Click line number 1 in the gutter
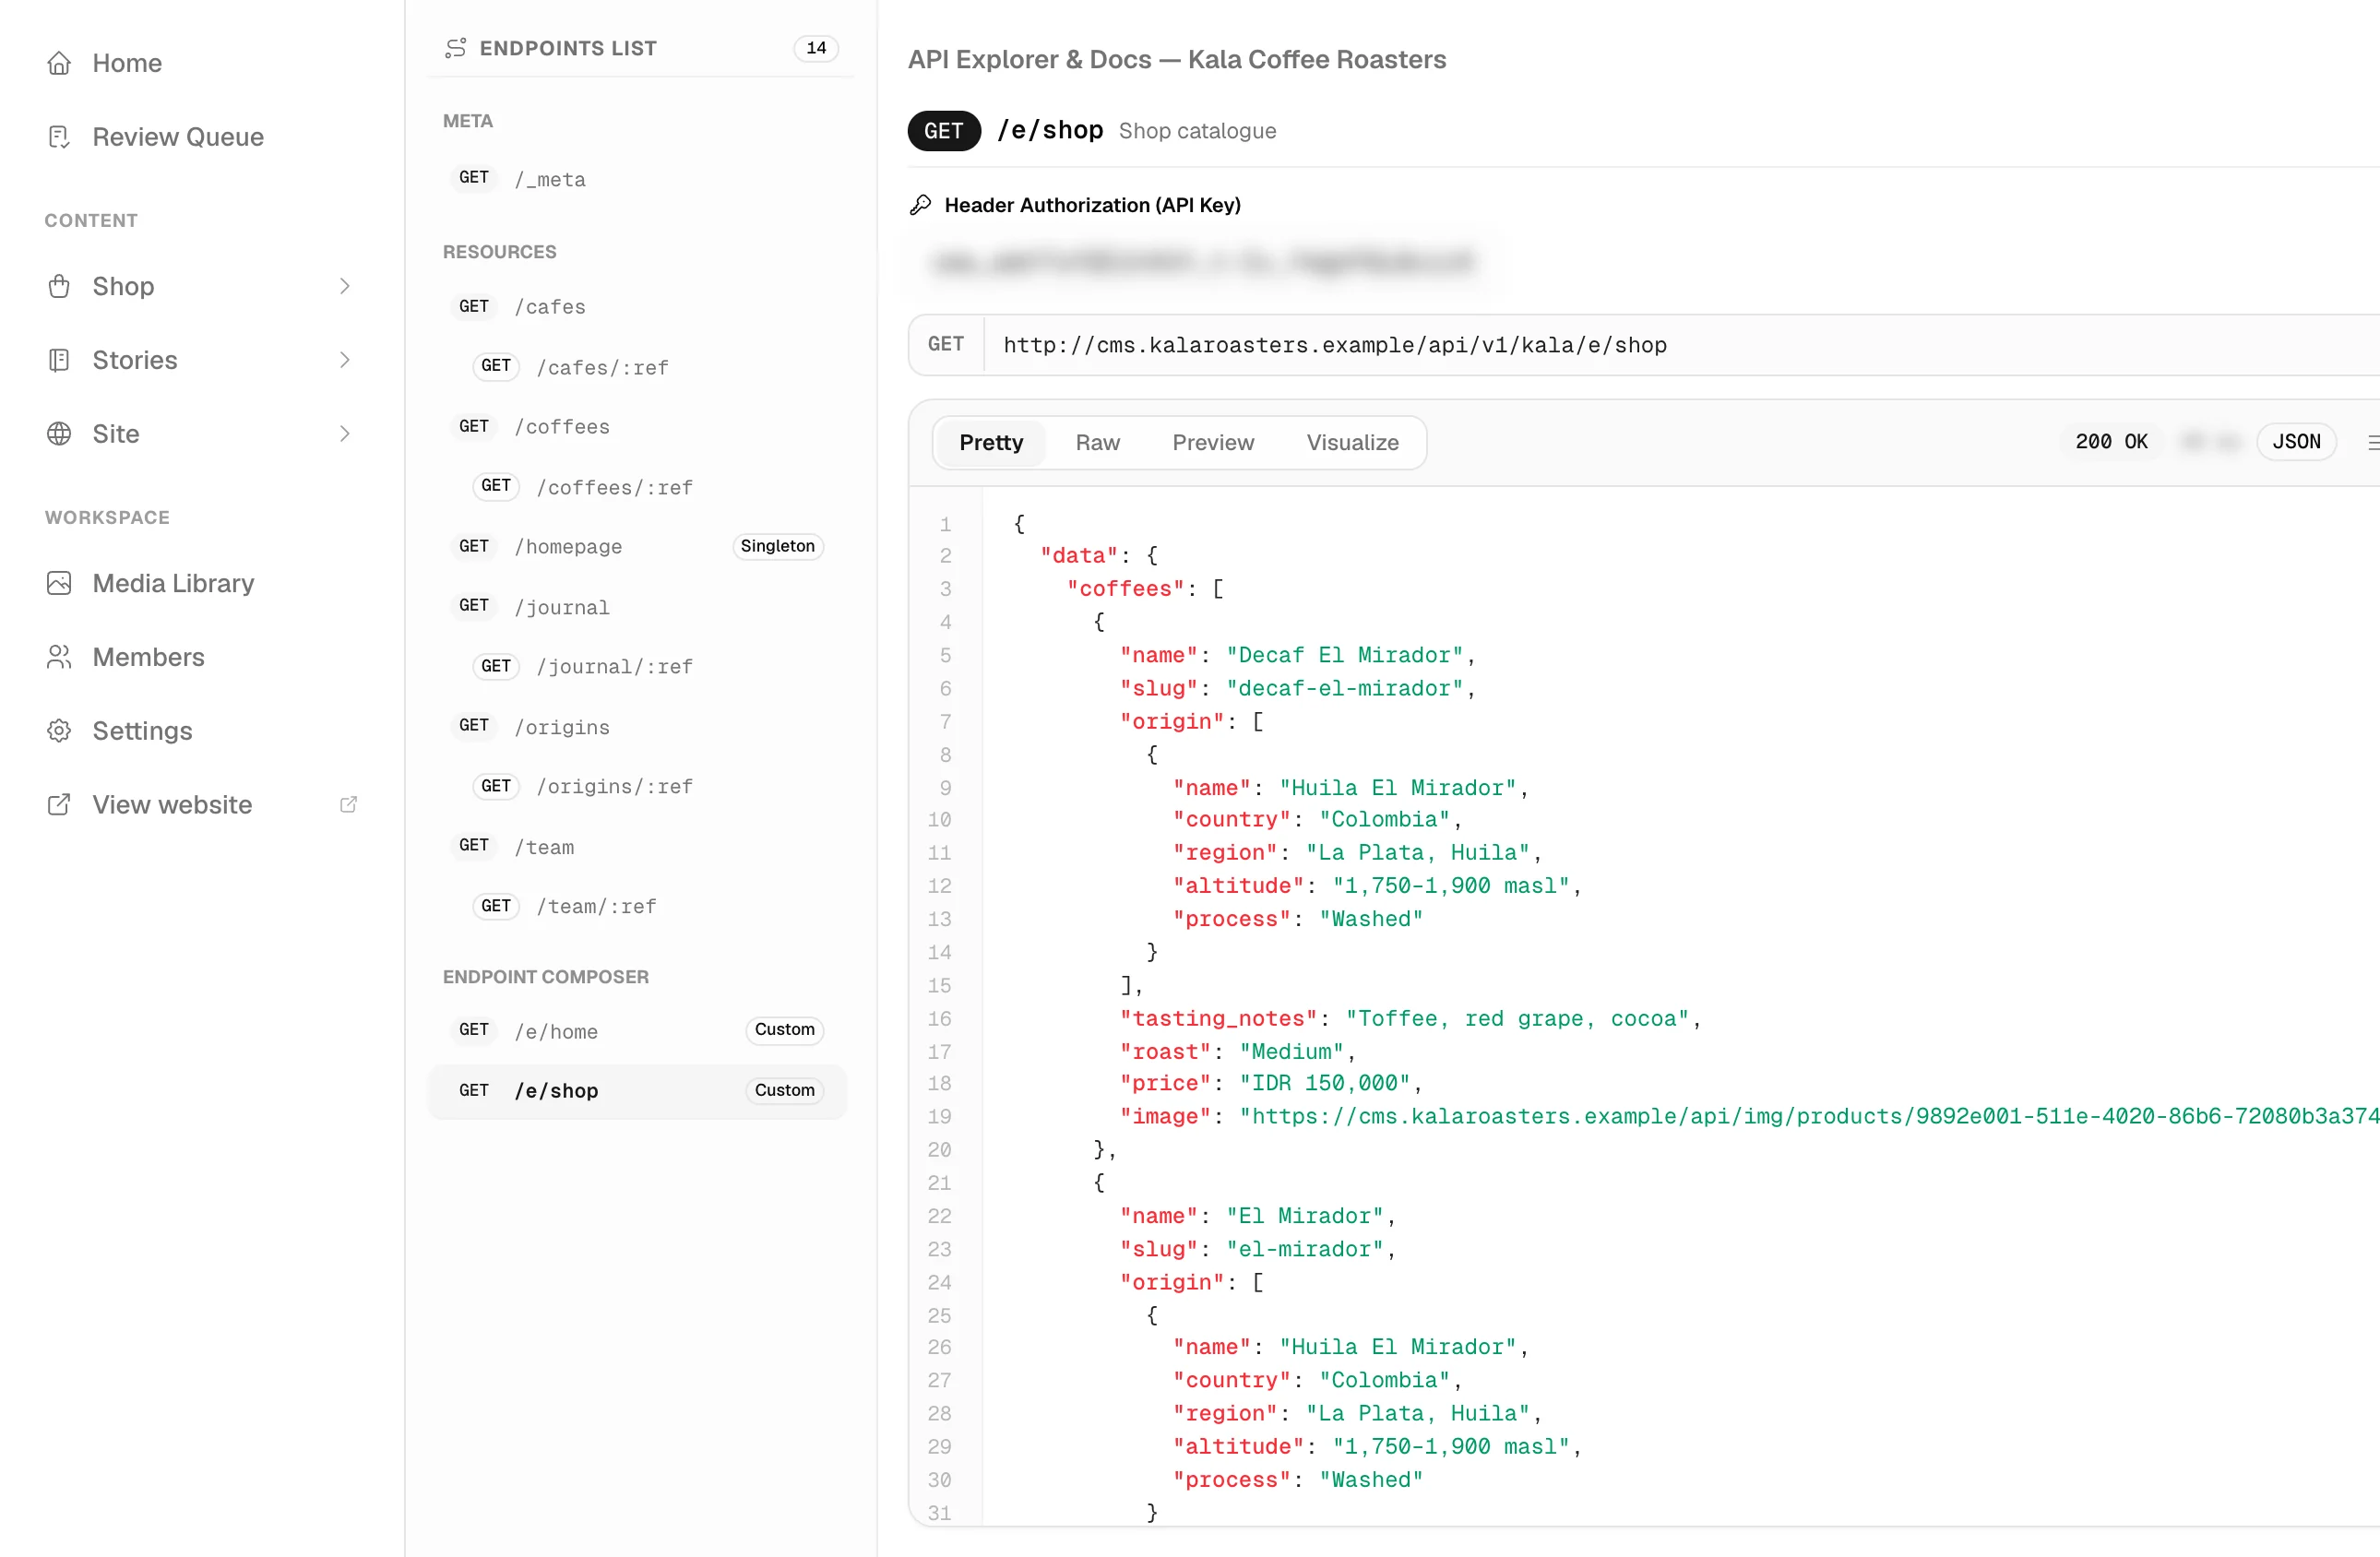Viewport: 2380px width, 1557px height. pos(945,525)
